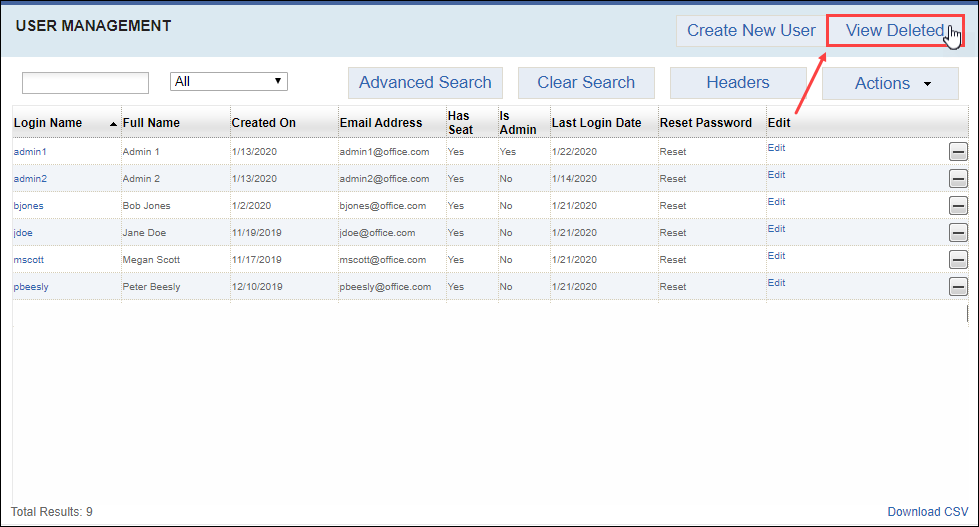Click Is Admin Yes for admin1

point(508,152)
